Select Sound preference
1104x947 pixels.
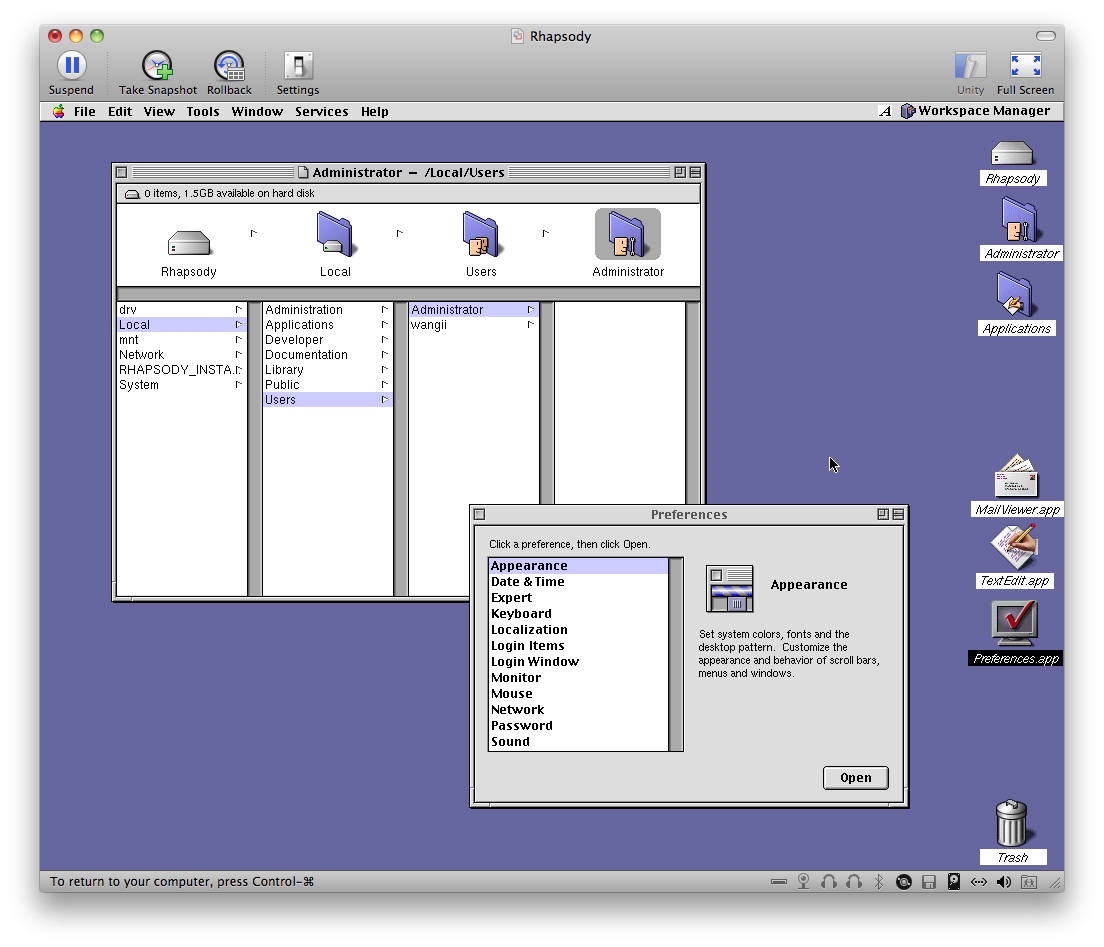578,741
